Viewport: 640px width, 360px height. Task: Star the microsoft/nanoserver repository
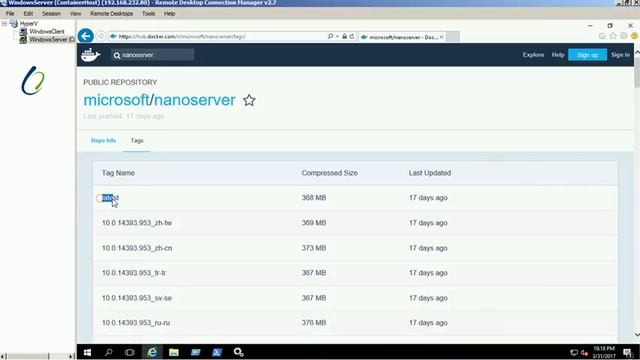(x=249, y=100)
